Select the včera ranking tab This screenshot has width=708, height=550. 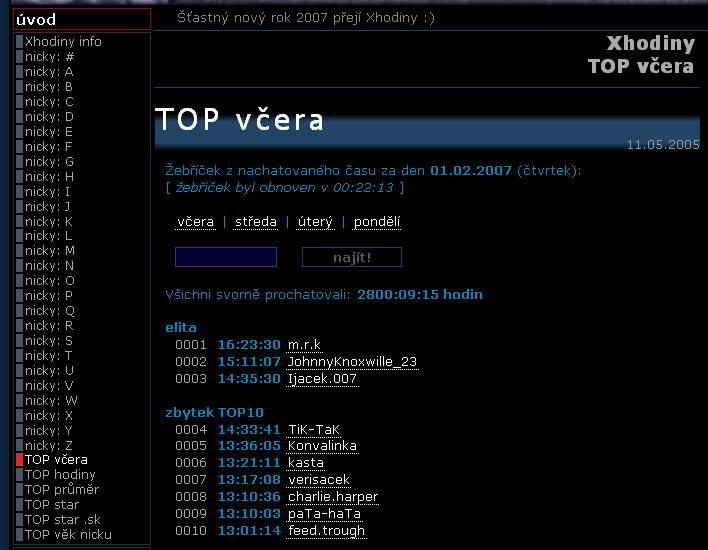coord(196,222)
